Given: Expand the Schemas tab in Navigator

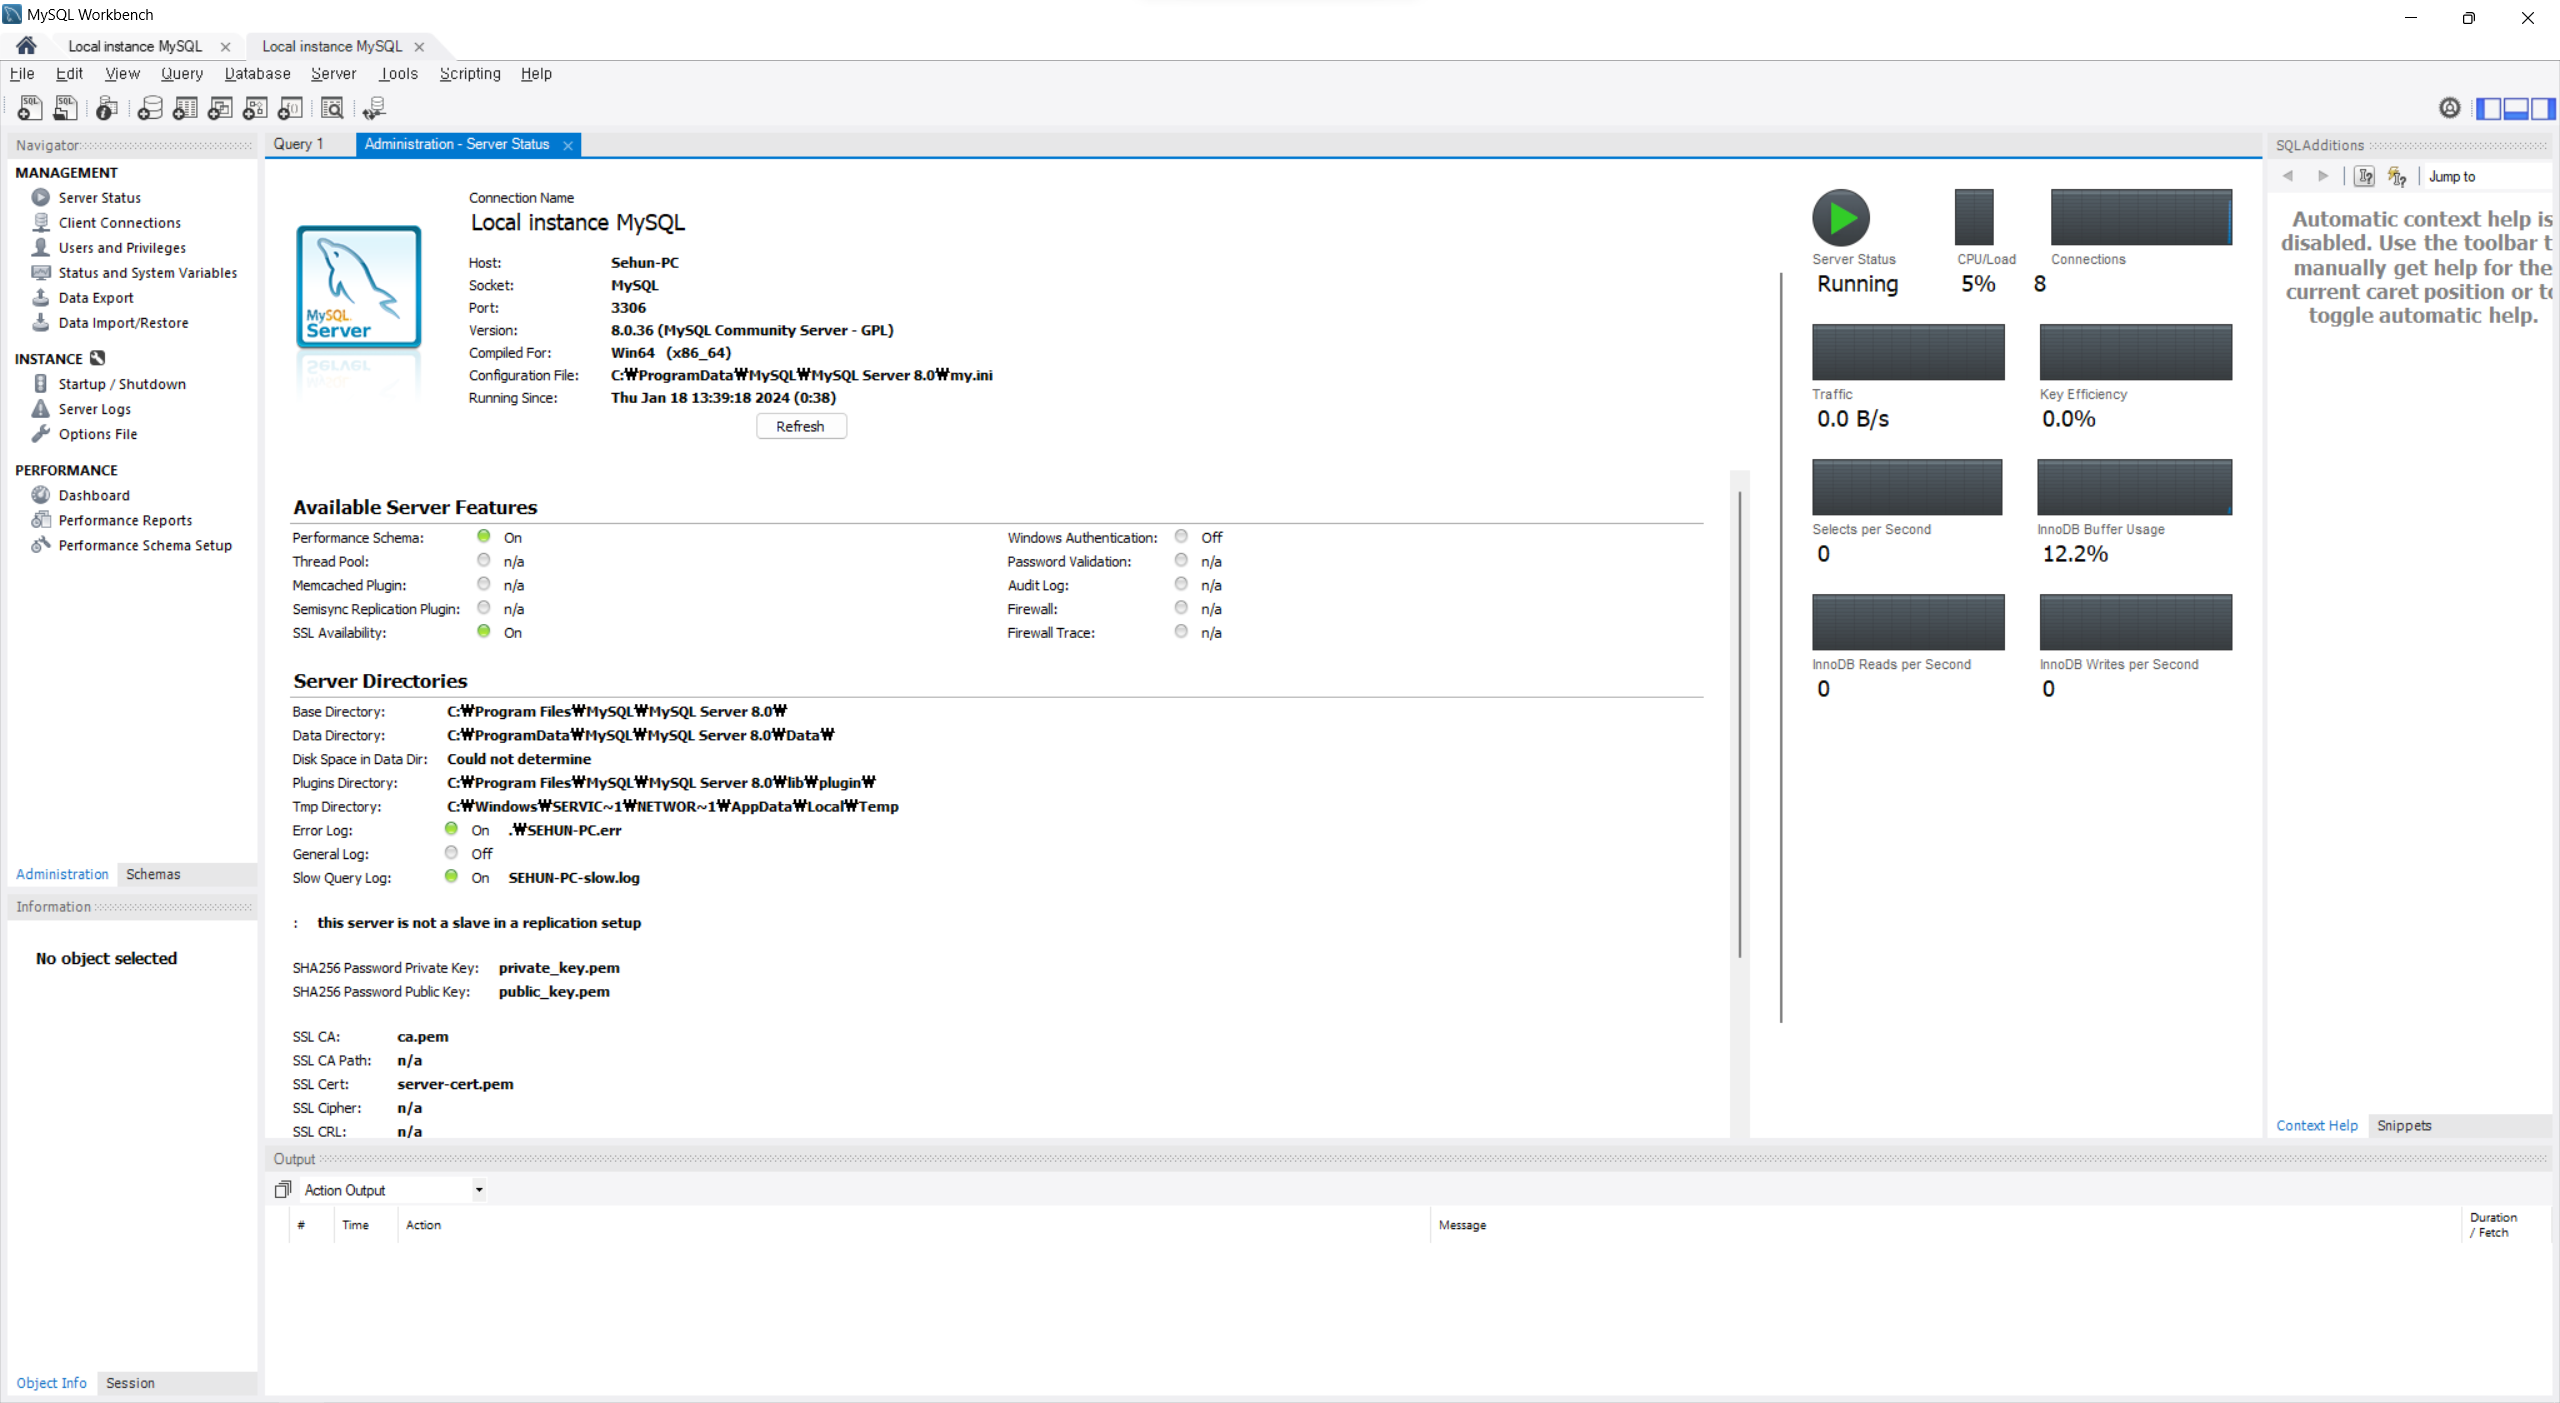Looking at the screenshot, I should (154, 873).
